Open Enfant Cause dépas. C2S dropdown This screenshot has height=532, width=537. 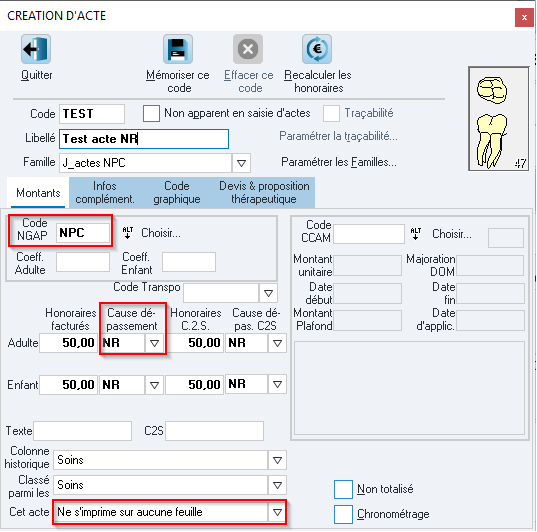pos(277,385)
